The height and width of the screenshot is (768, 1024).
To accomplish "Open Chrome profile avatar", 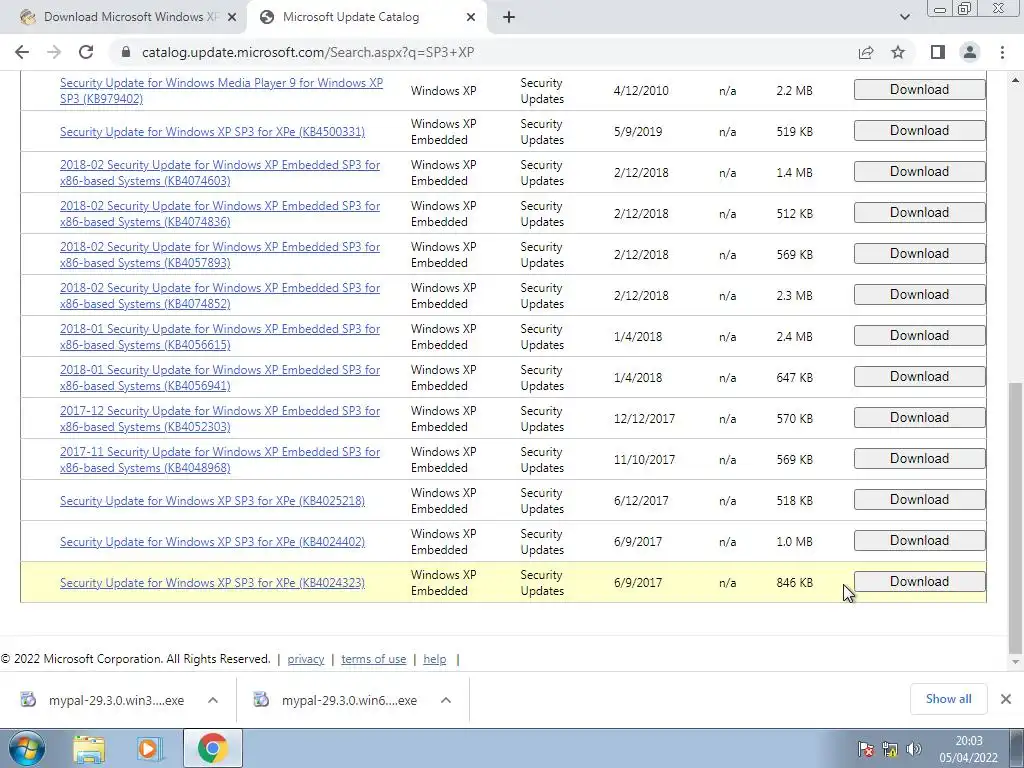I will [970, 52].
